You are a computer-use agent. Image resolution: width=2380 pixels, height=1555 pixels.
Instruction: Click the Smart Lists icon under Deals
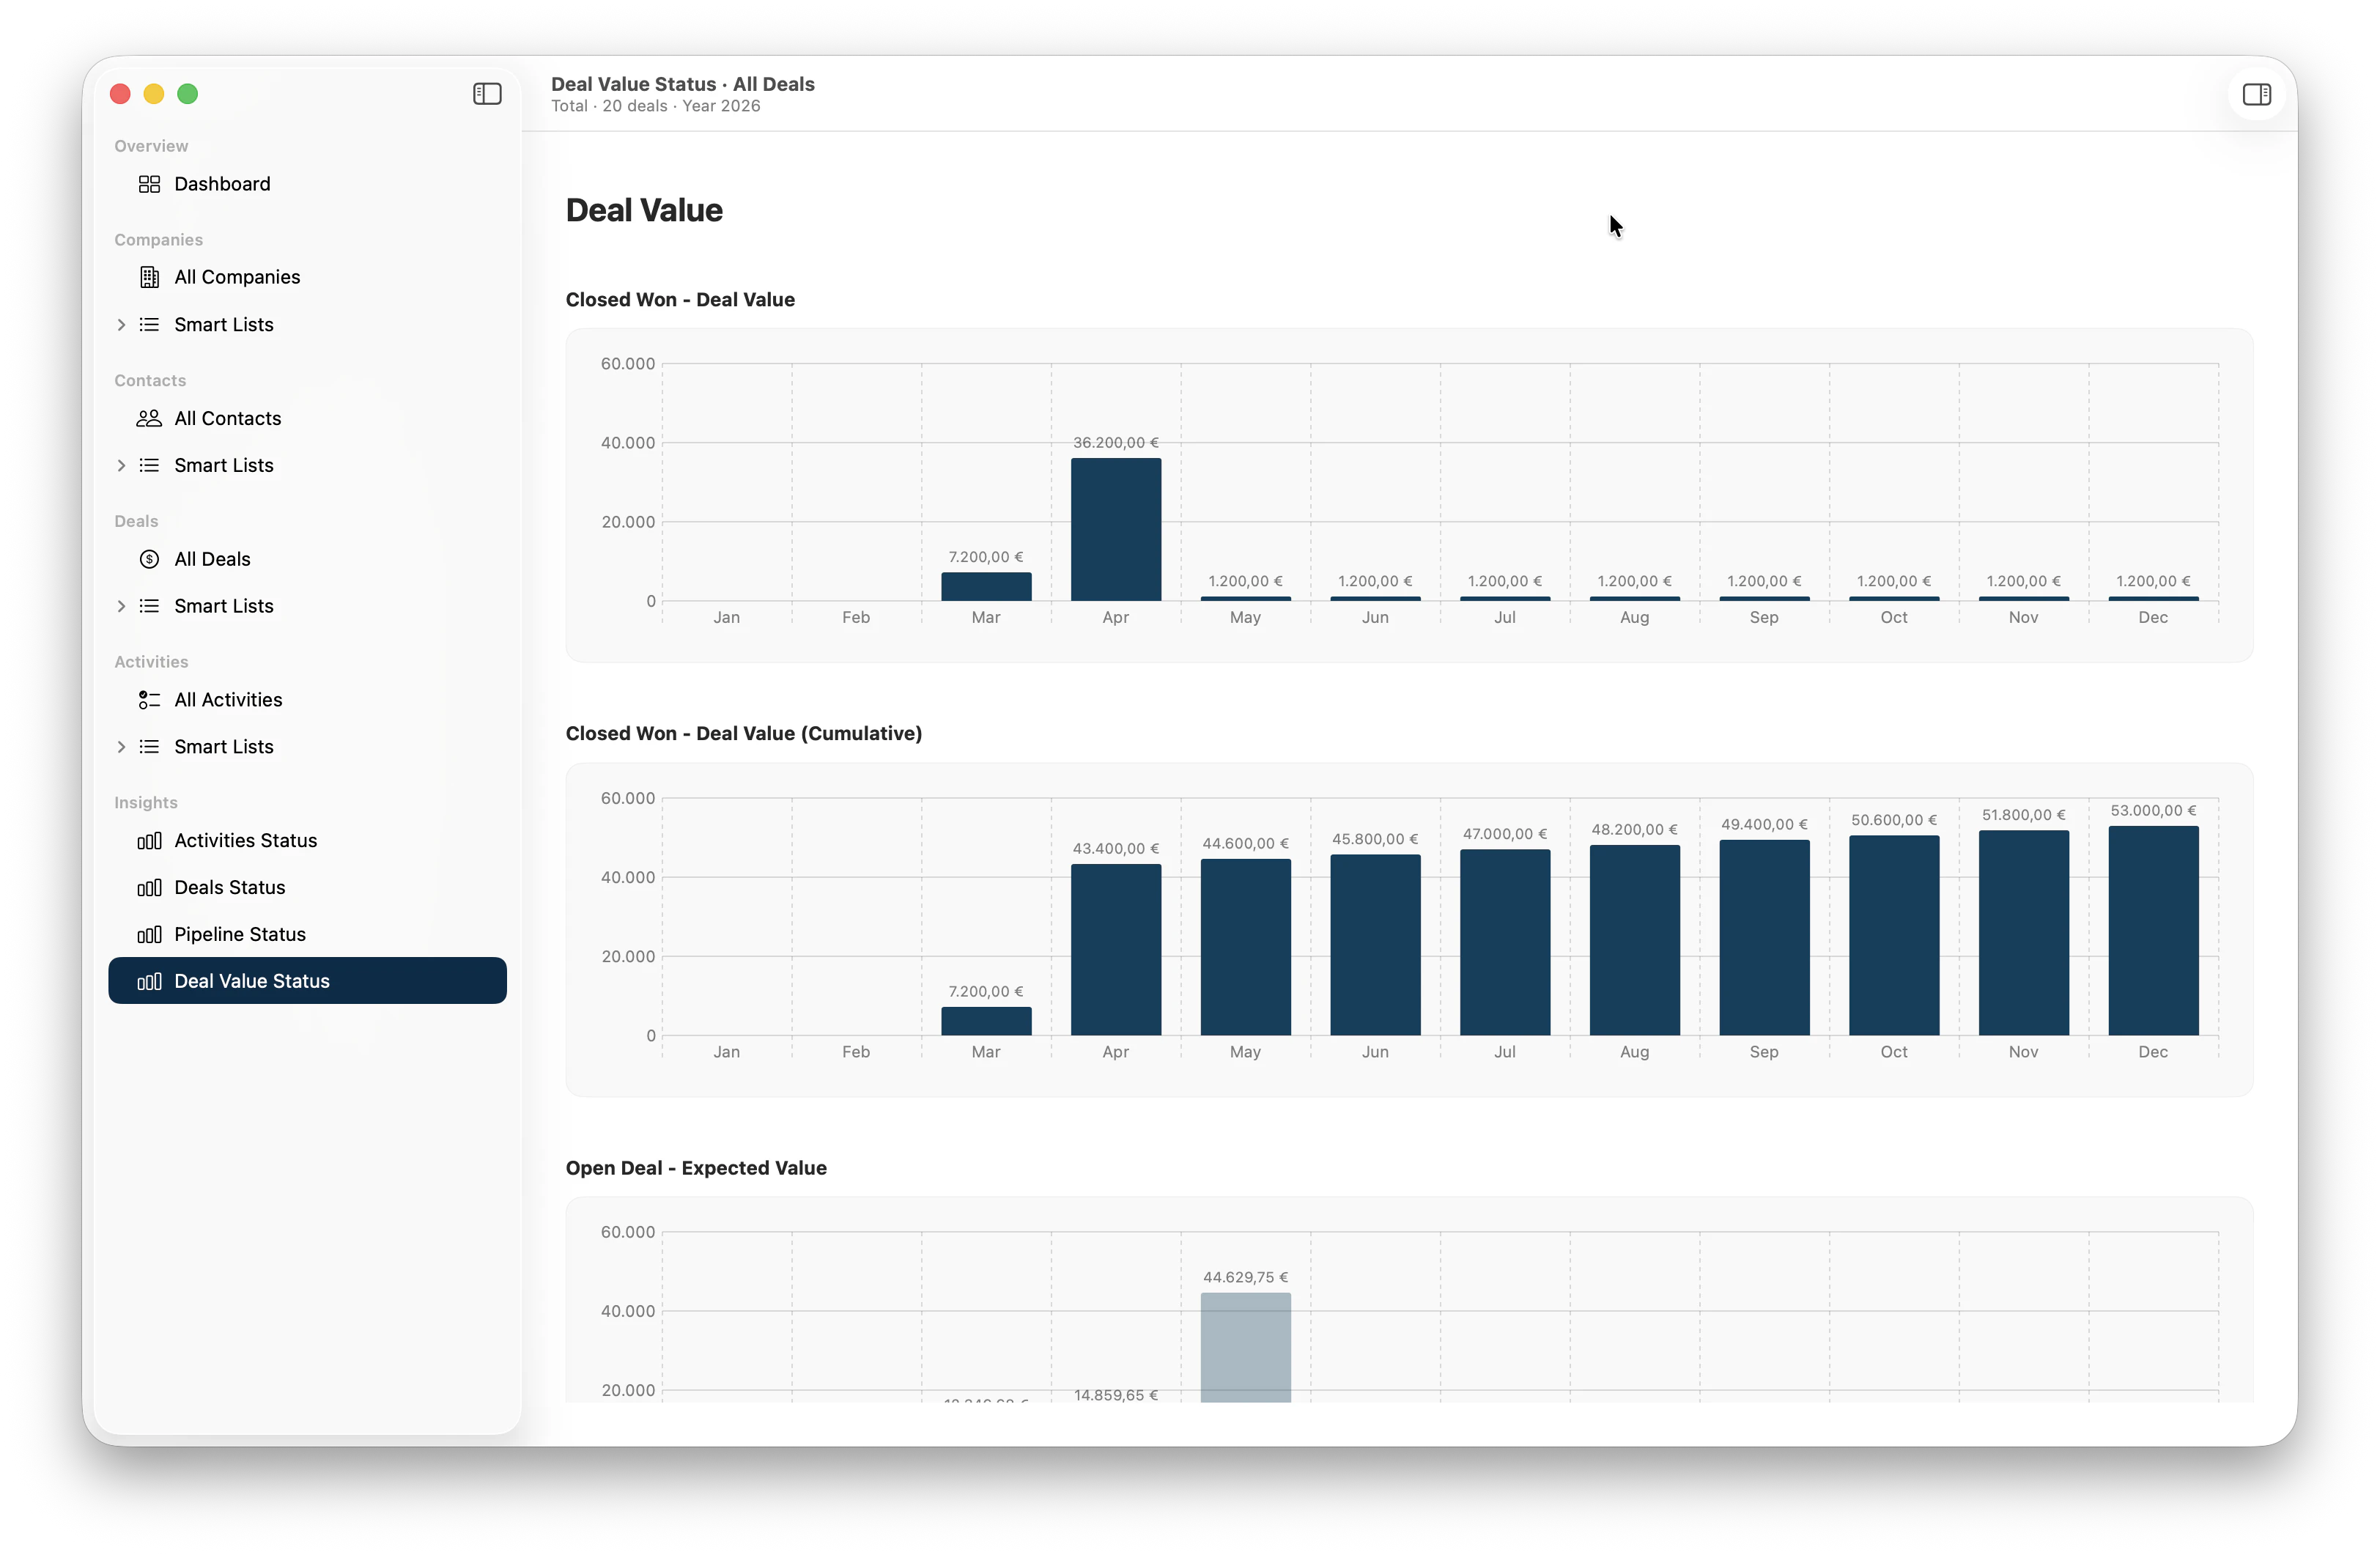[x=150, y=605]
